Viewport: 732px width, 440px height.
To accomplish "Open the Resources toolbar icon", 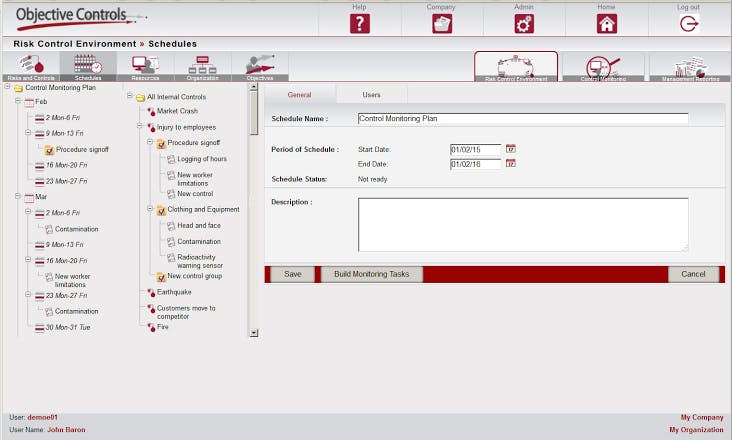I will (x=145, y=67).
